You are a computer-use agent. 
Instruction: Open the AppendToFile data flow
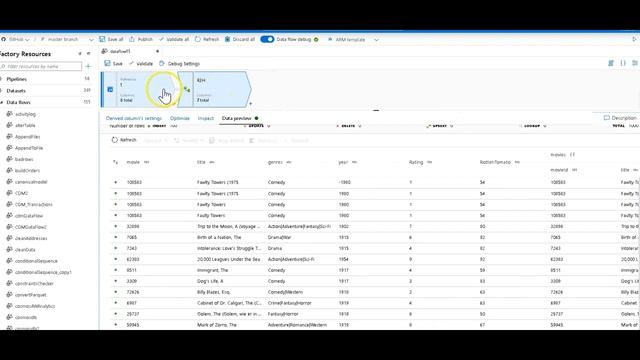29,148
